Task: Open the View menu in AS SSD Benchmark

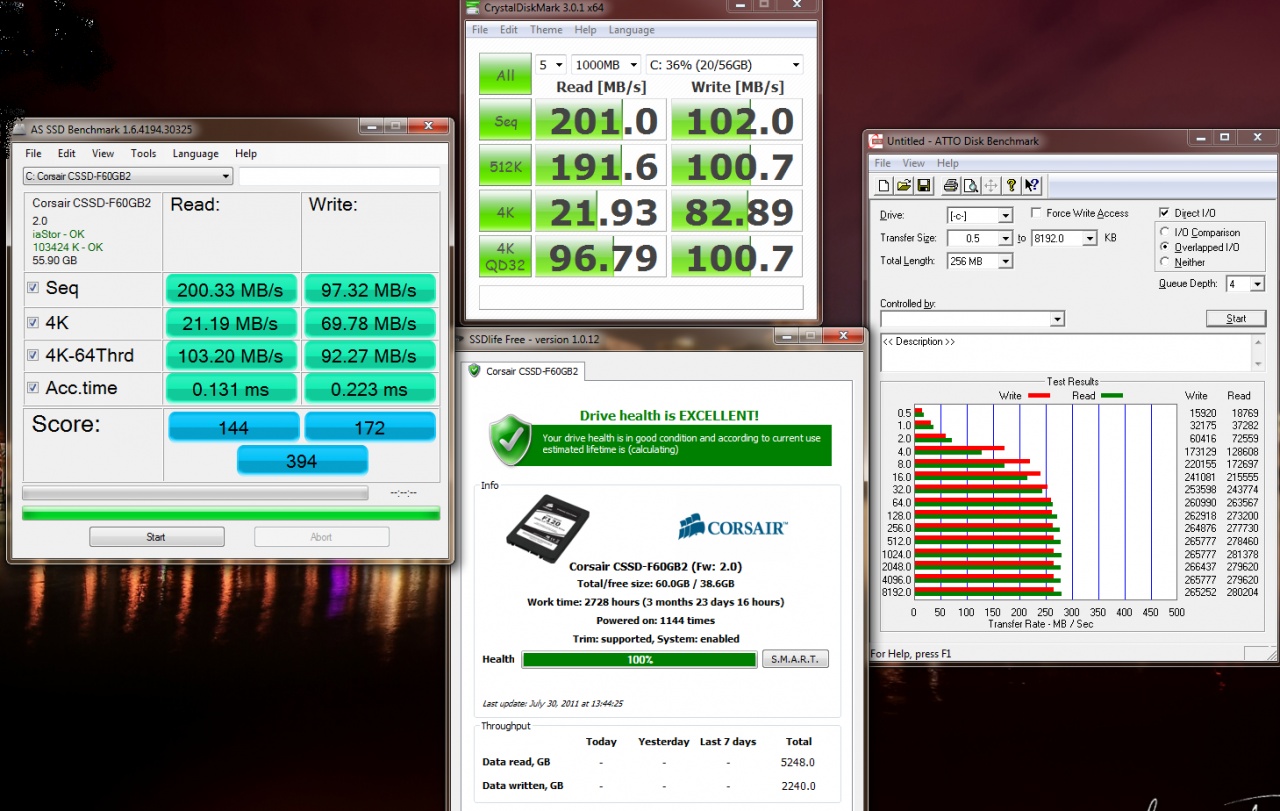Action: click(x=103, y=153)
